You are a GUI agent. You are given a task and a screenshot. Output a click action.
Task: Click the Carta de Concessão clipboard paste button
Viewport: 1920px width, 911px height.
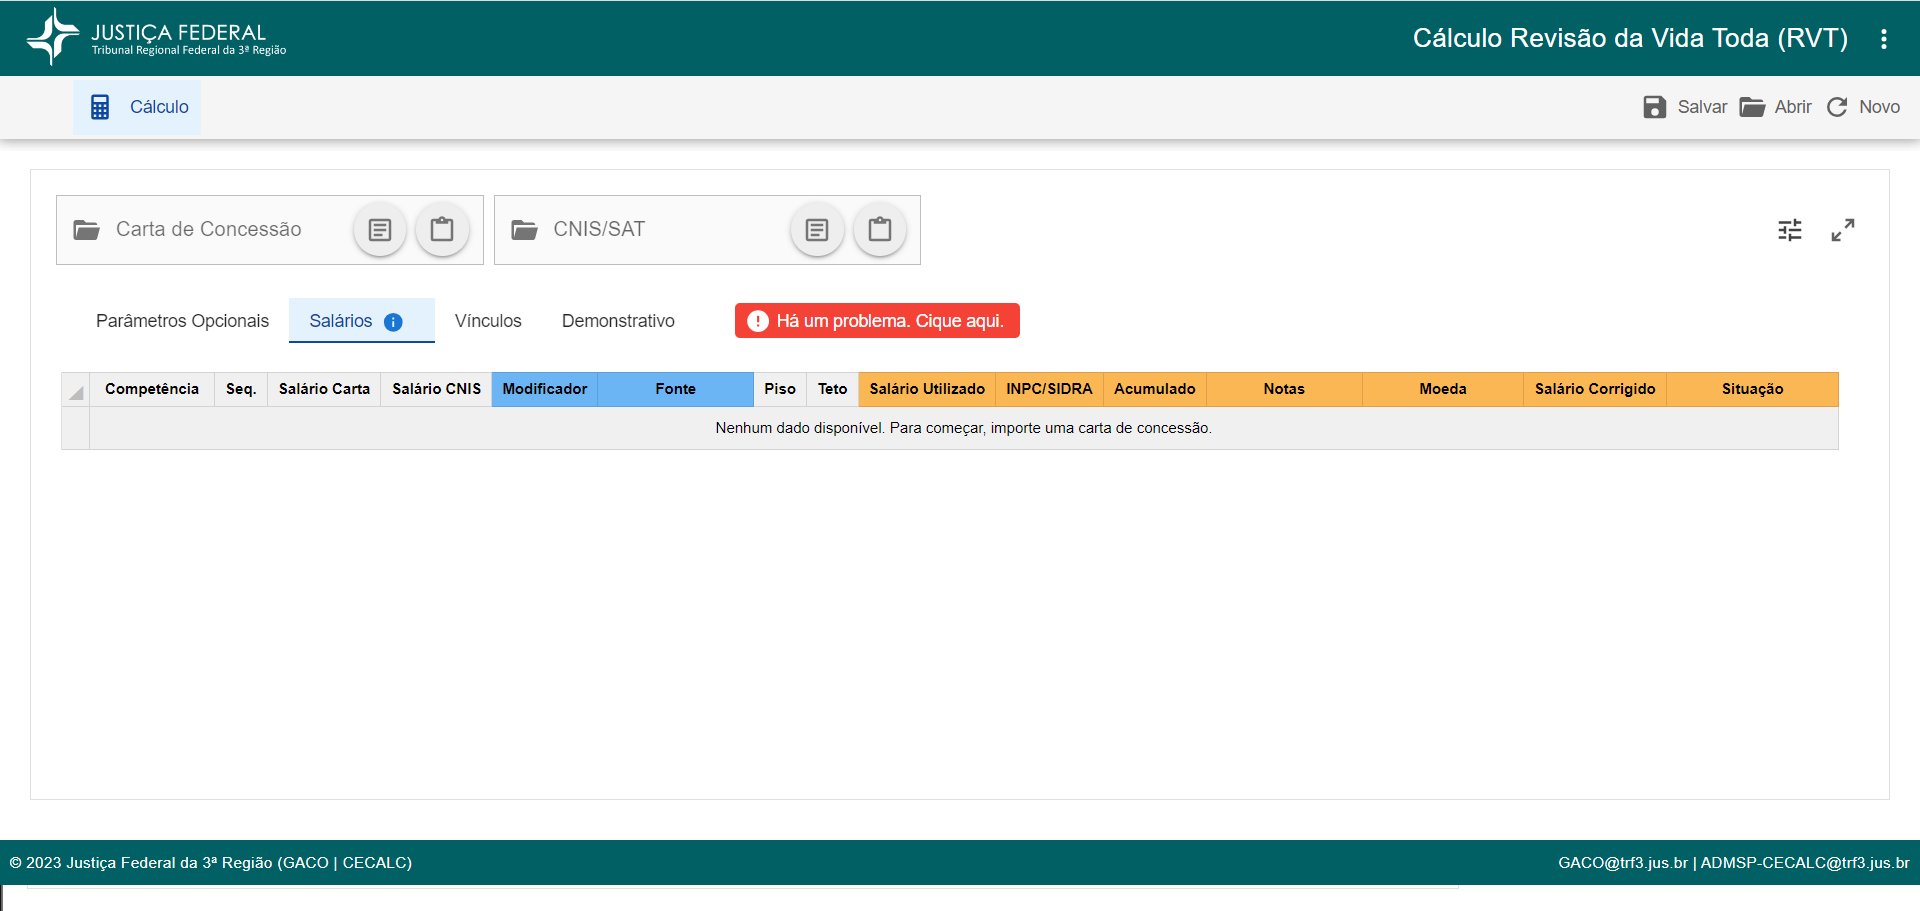click(442, 230)
